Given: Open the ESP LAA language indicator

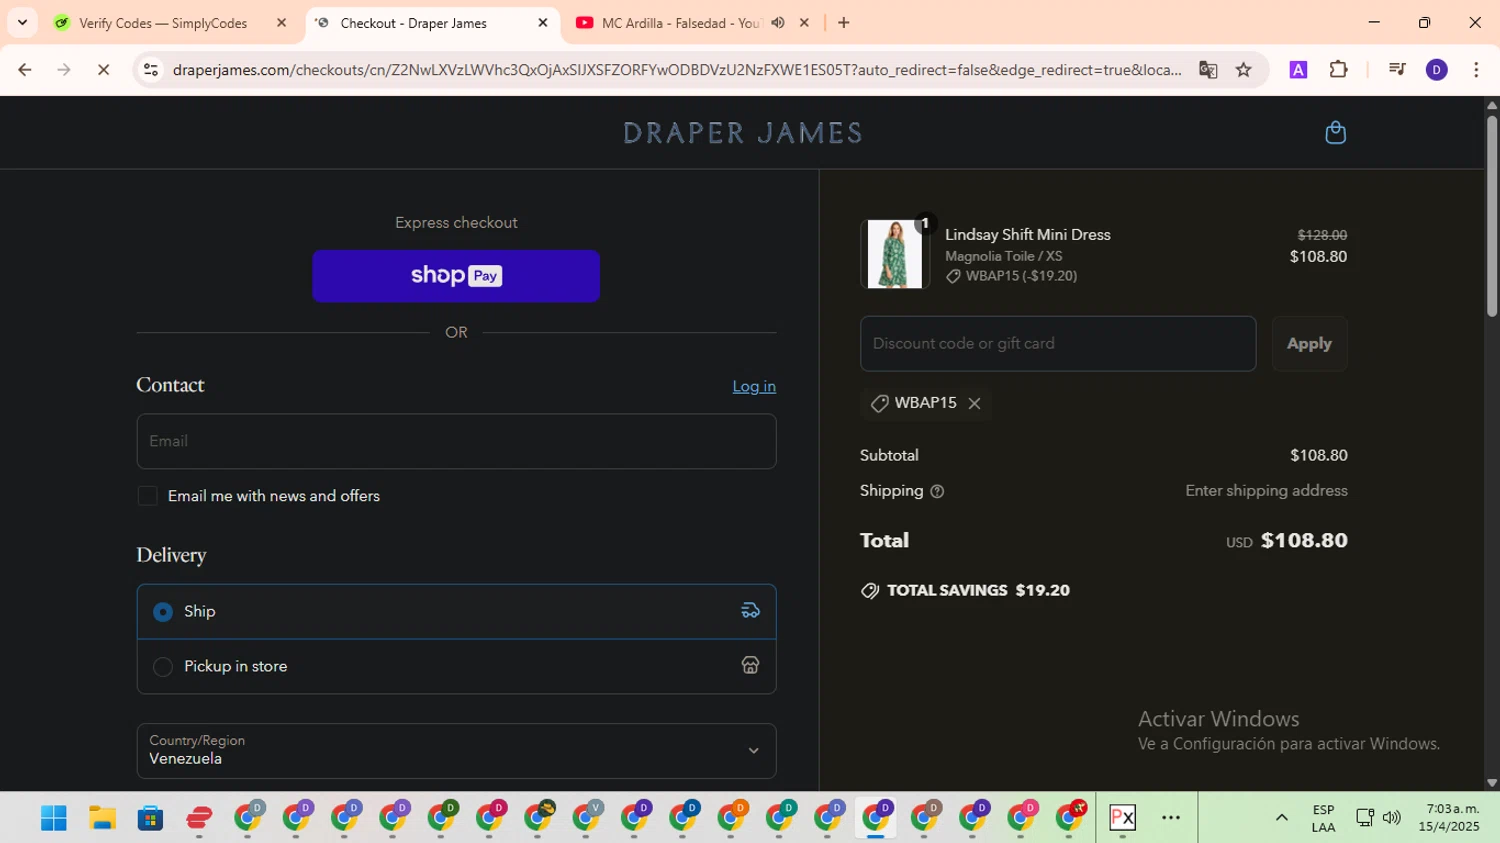Looking at the screenshot, I should point(1323,818).
